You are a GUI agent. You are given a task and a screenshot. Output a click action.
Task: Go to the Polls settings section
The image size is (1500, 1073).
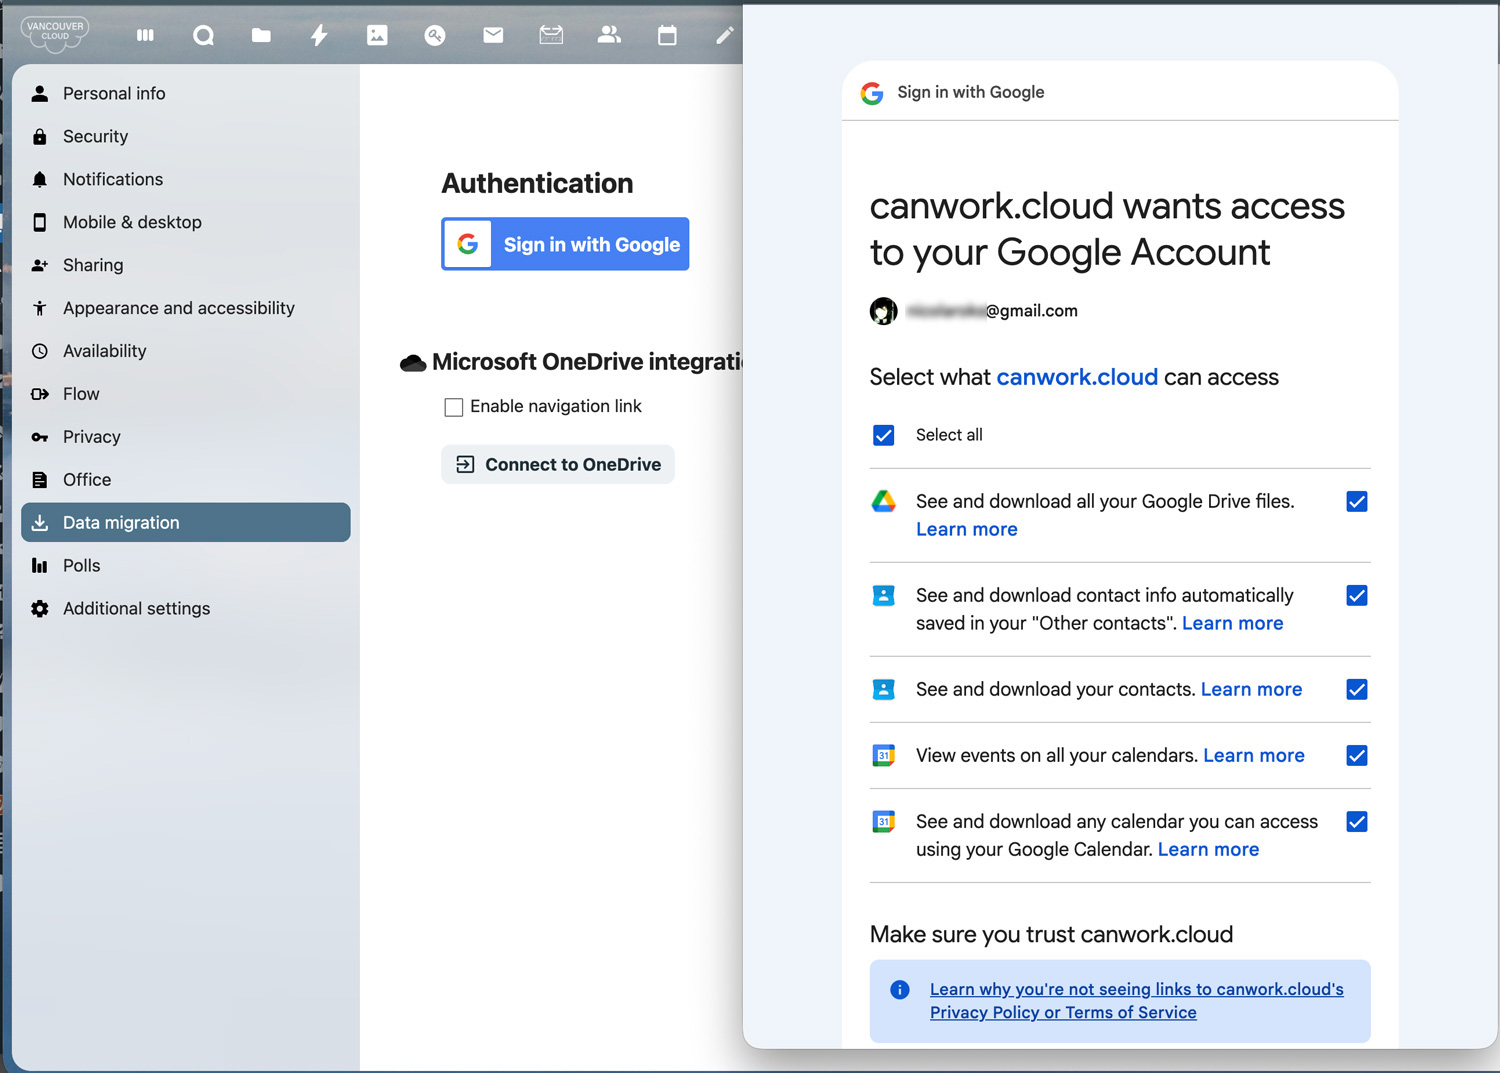click(x=82, y=565)
